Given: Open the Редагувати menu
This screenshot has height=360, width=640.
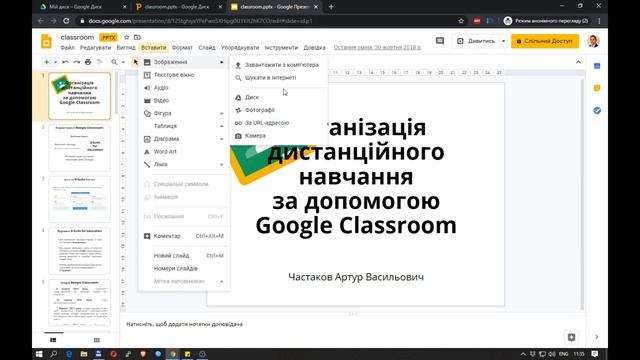Looking at the screenshot, I should 95,48.
